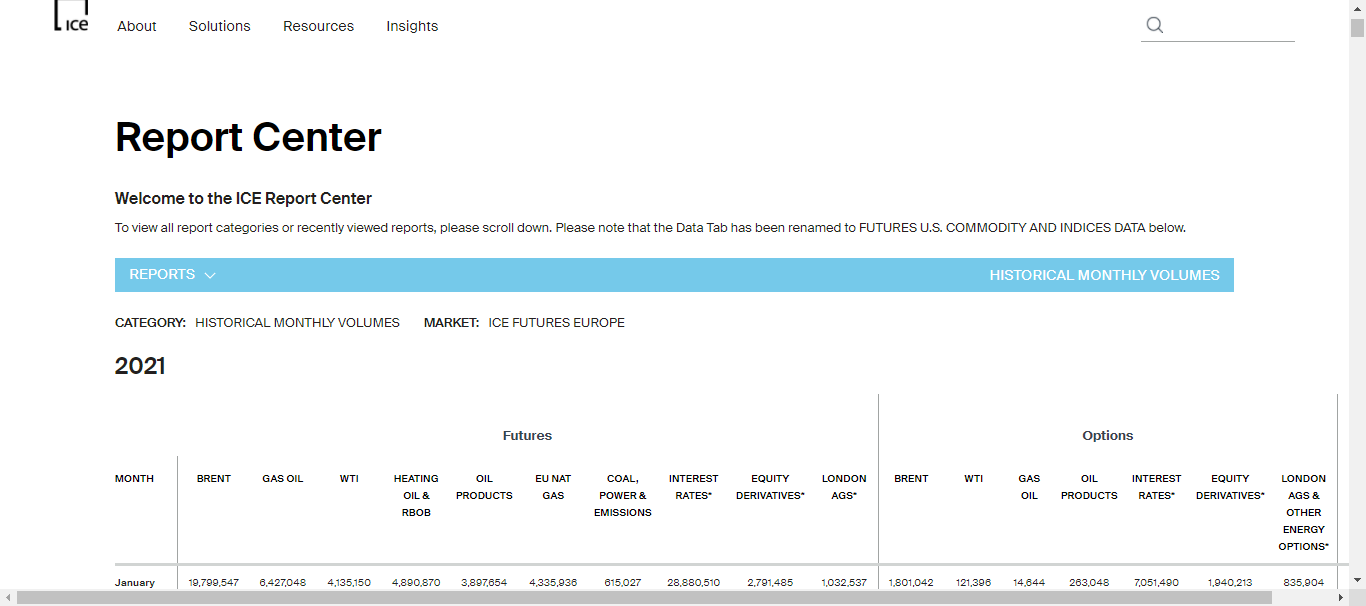
Task: Open the Insights menu
Action: pyautogui.click(x=412, y=26)
